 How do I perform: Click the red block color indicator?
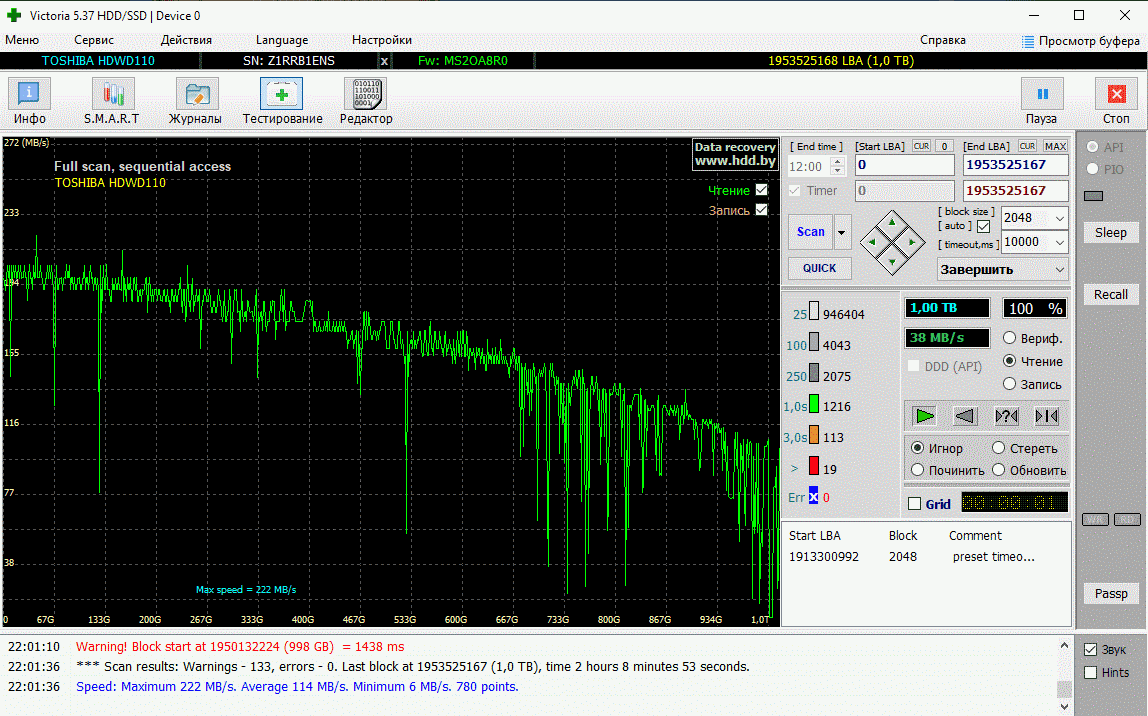click(814, 467)
